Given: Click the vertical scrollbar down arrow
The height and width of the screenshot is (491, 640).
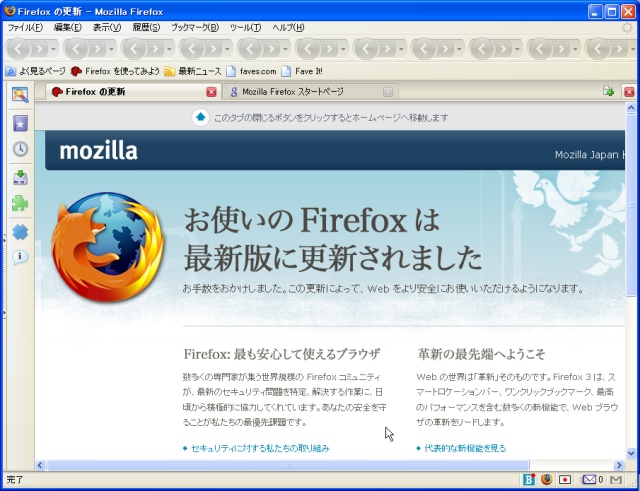Looking at the screenshot, I should click(631, 453).
